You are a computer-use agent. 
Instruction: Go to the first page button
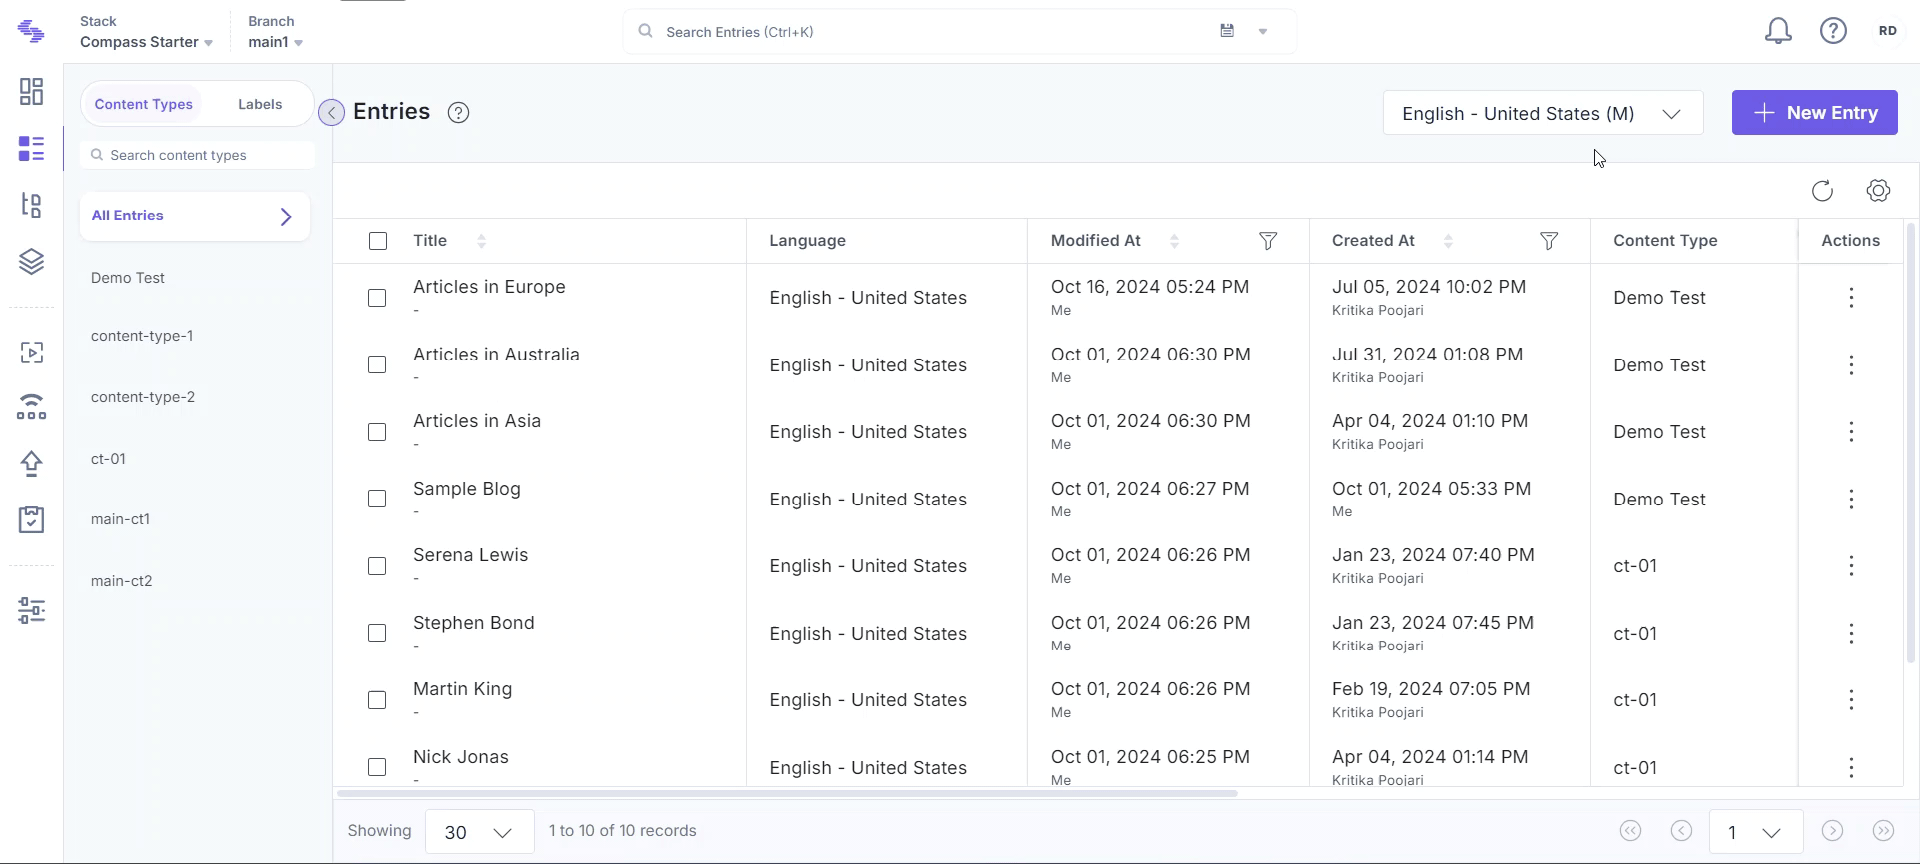pos(1630,831)
